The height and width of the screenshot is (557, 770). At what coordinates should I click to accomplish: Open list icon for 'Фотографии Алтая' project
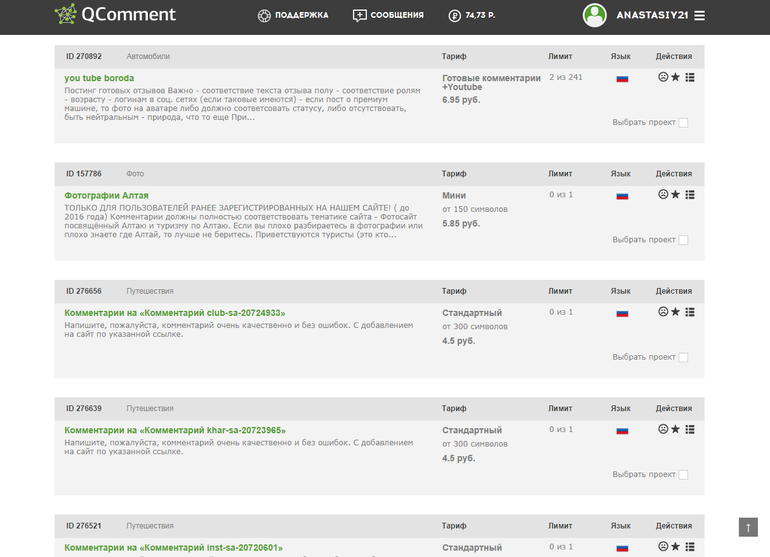(690, 195)
